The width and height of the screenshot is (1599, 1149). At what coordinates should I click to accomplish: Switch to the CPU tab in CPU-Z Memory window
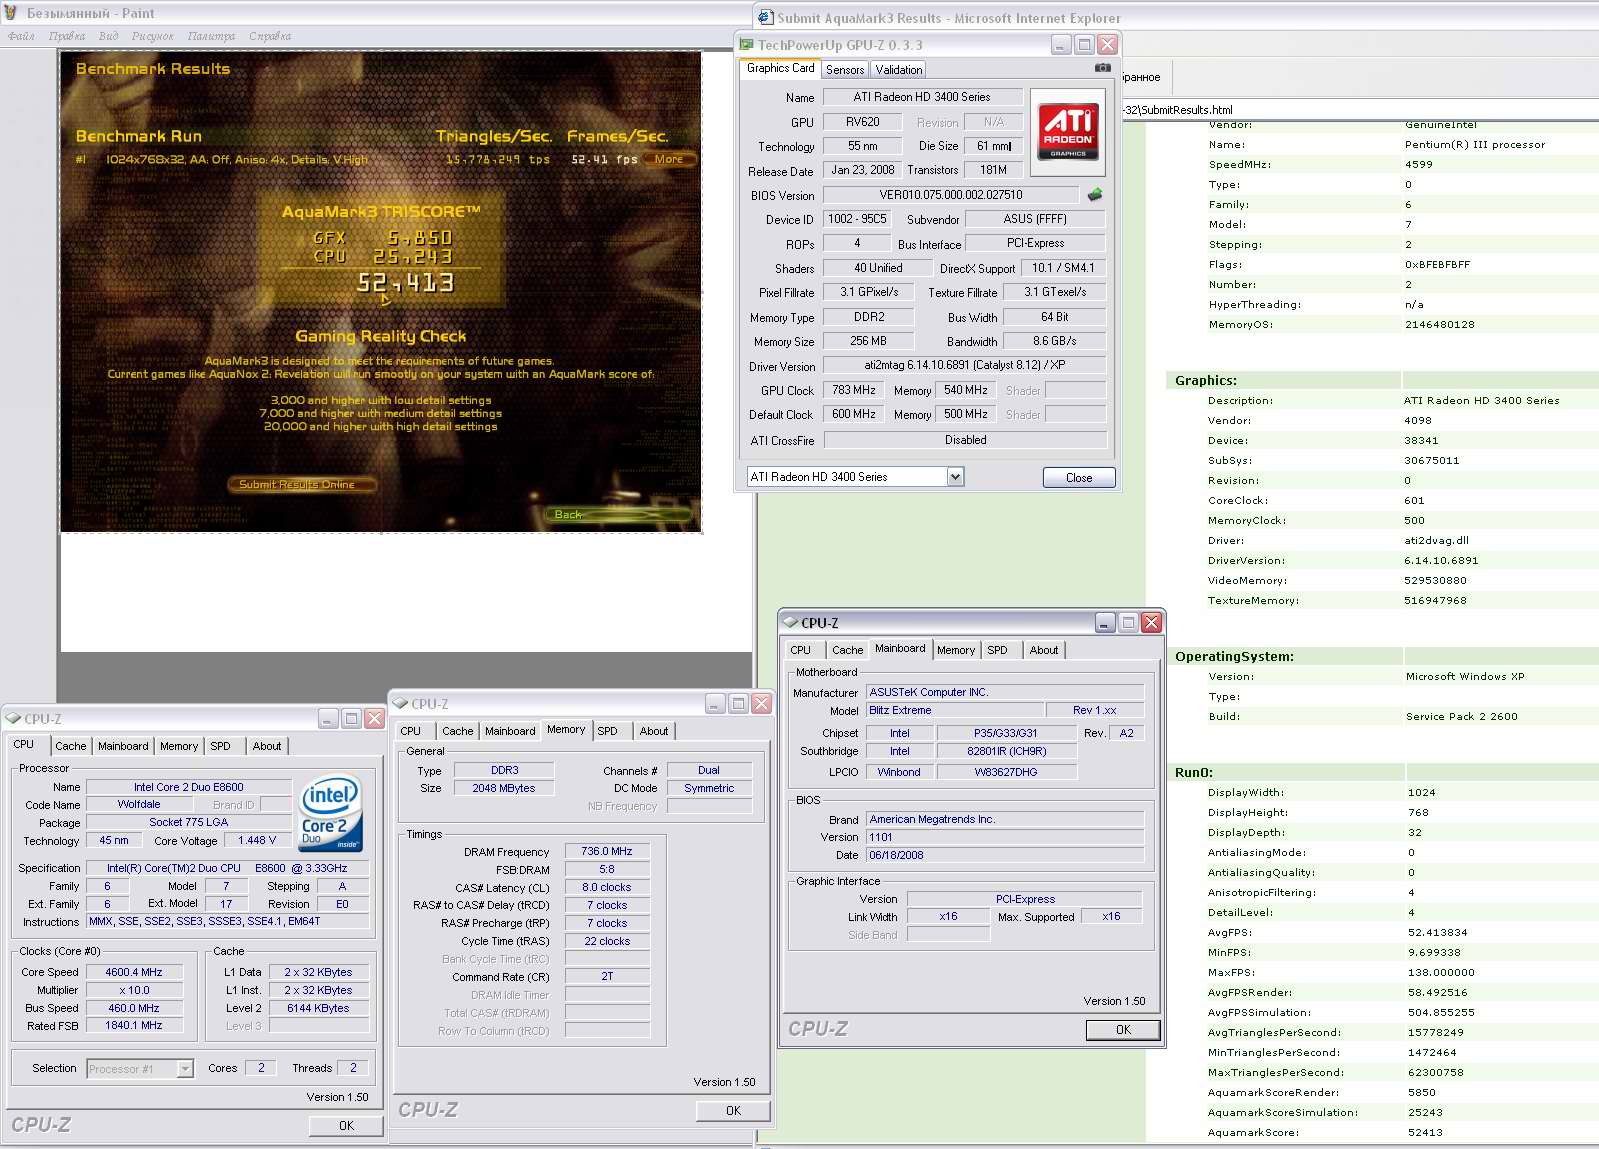point(411,731)
